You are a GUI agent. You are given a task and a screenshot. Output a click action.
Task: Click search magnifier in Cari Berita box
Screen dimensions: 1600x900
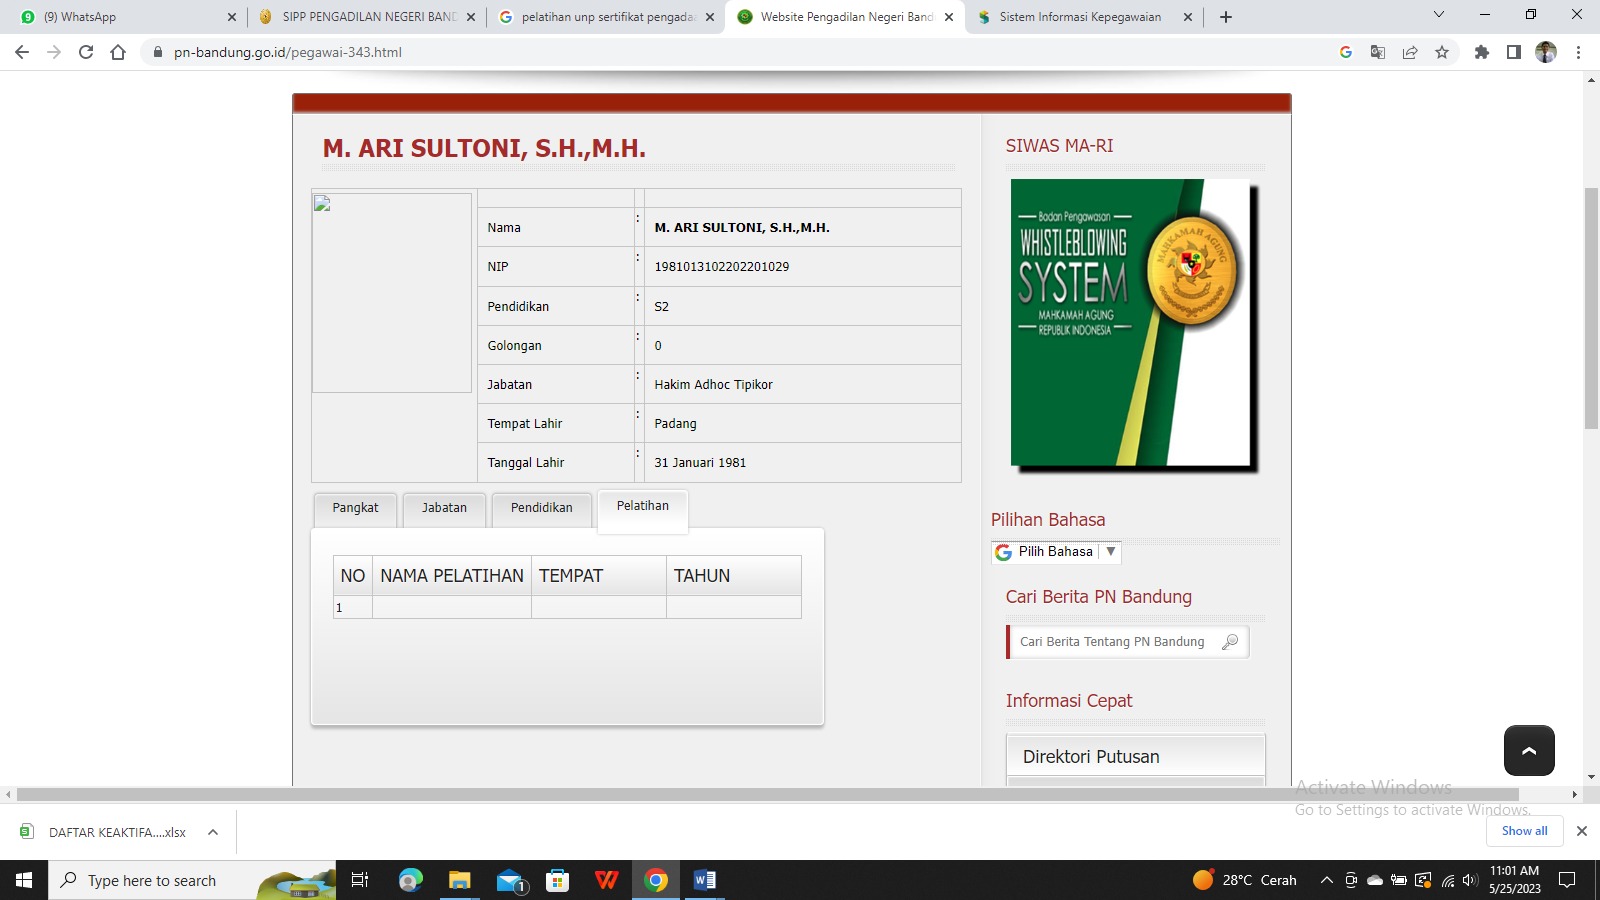coord(1230,642)
